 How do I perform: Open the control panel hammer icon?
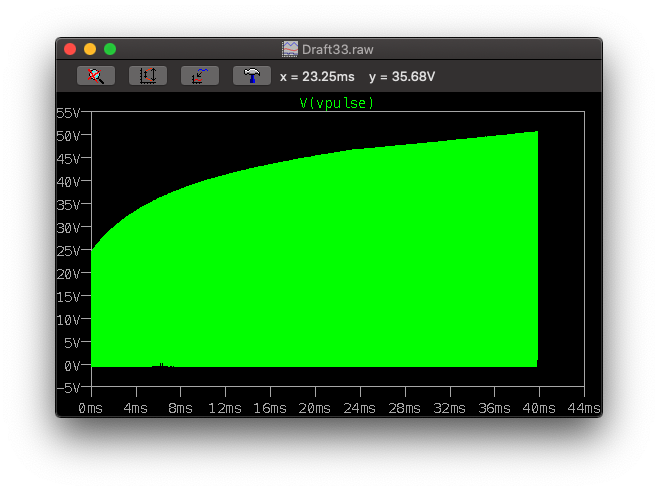tap(252, 76)
